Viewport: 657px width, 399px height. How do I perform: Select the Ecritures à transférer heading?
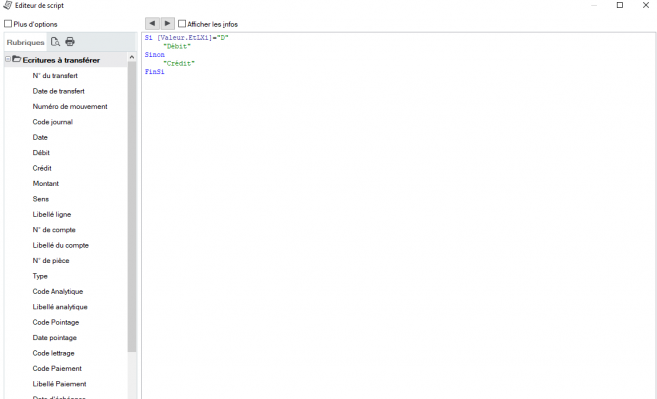coord(61,60)
